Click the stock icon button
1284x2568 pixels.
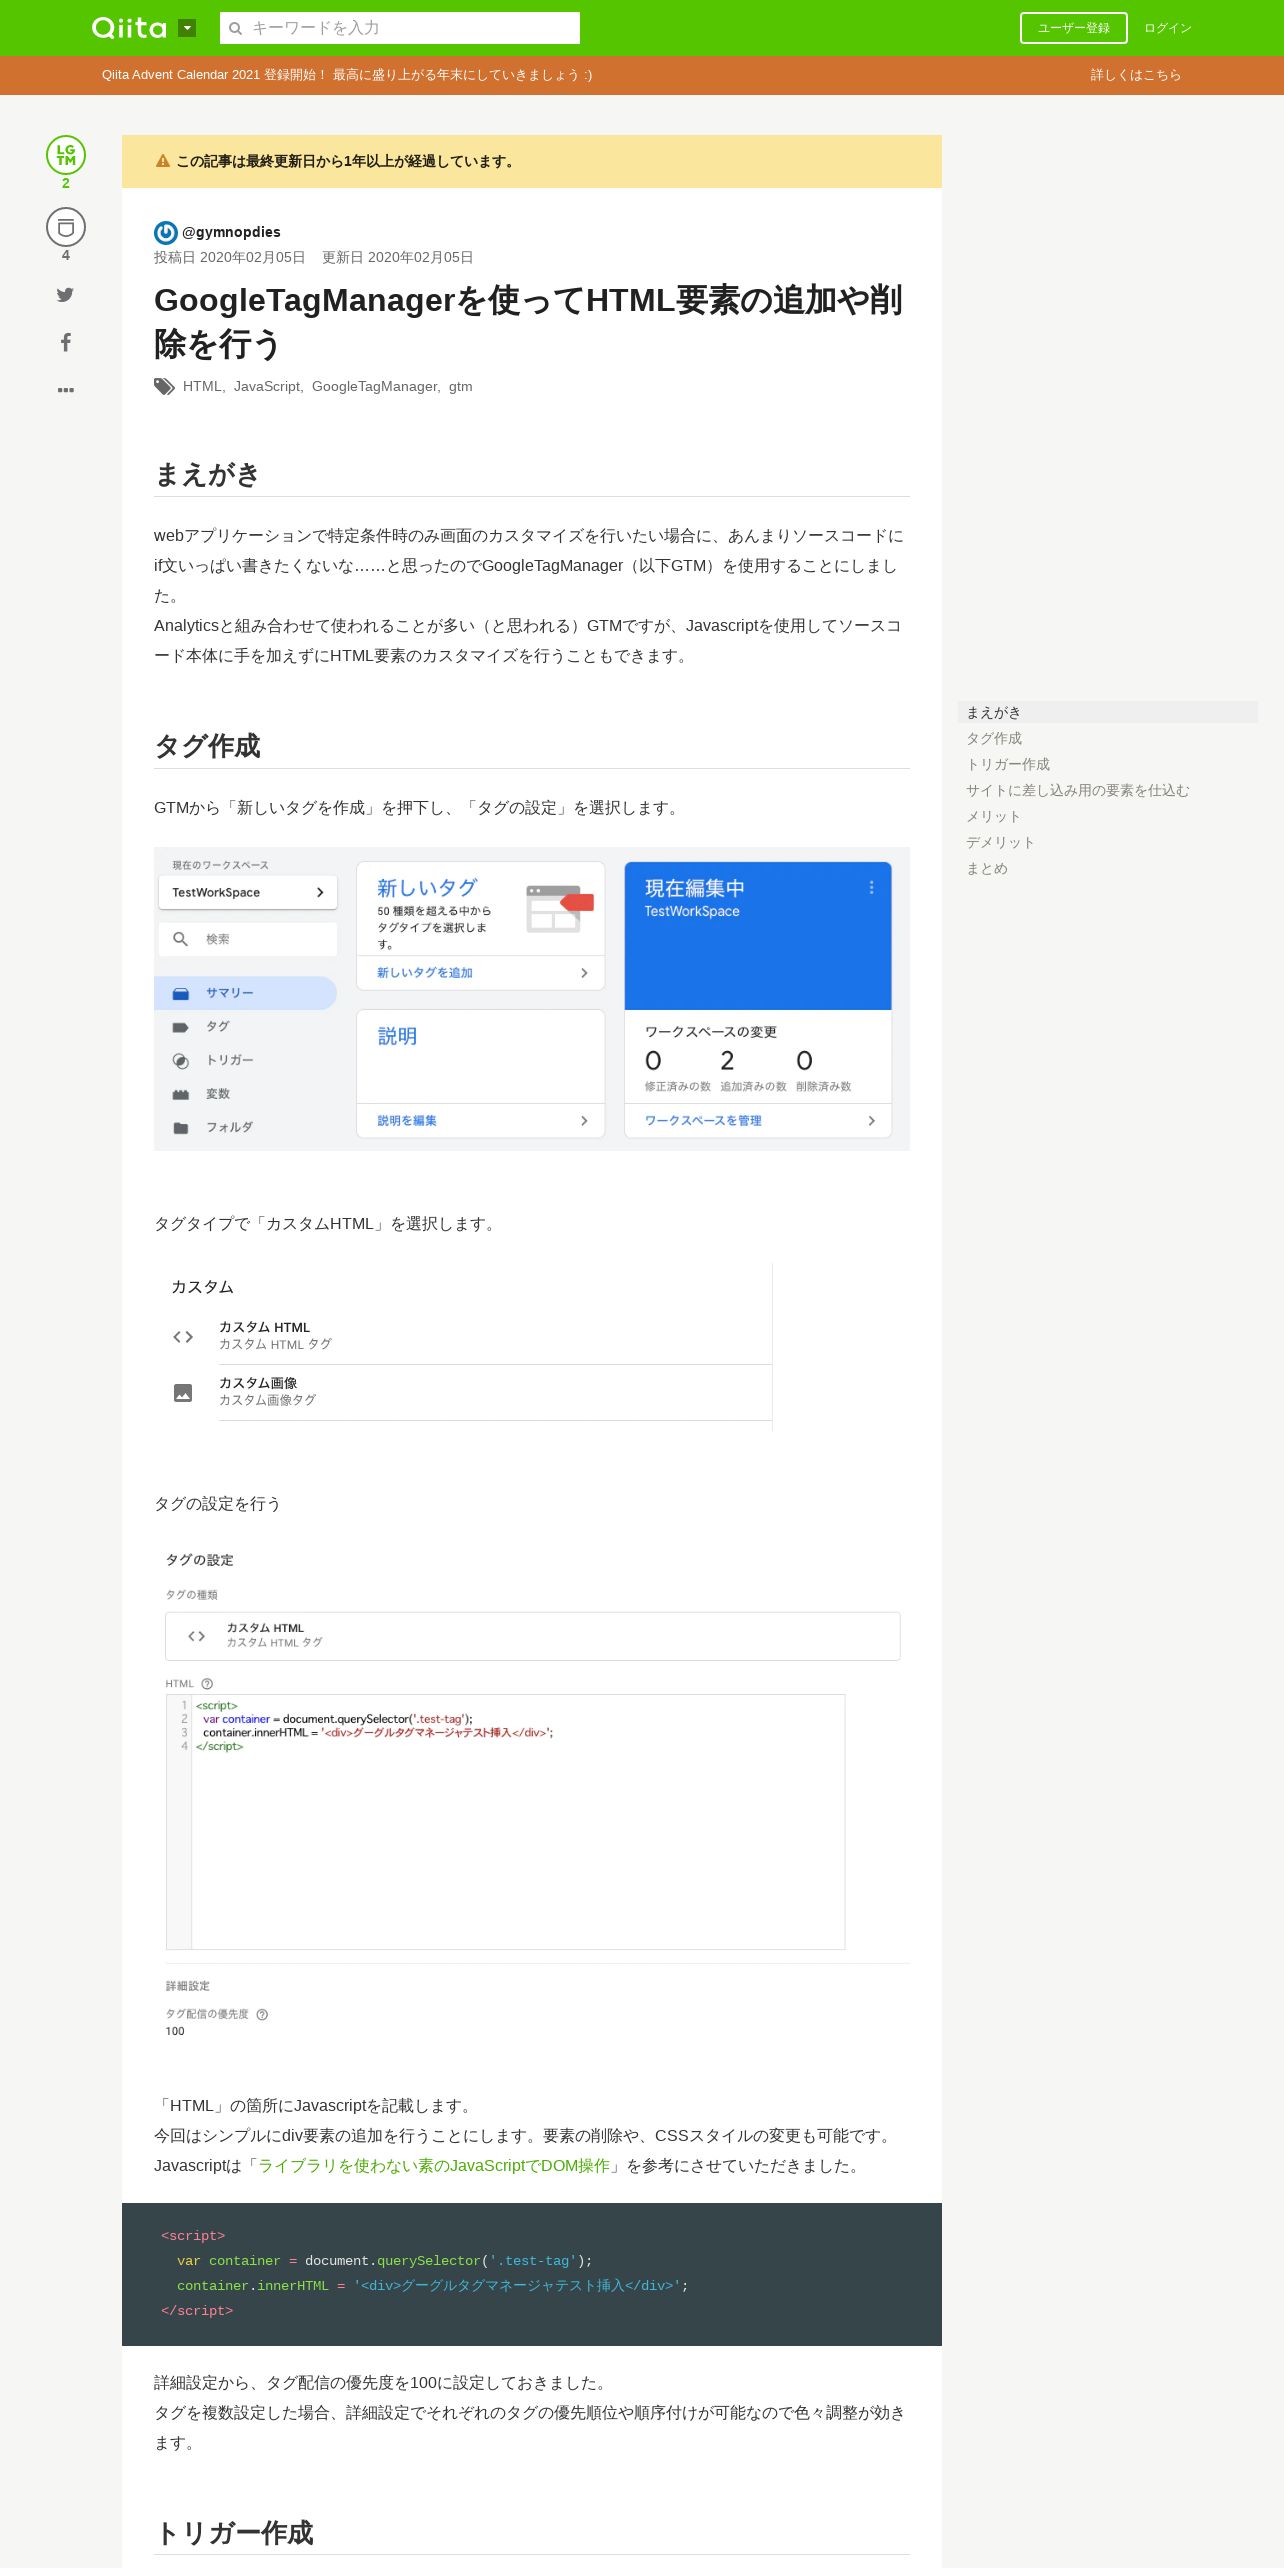(x=66, y=227)
